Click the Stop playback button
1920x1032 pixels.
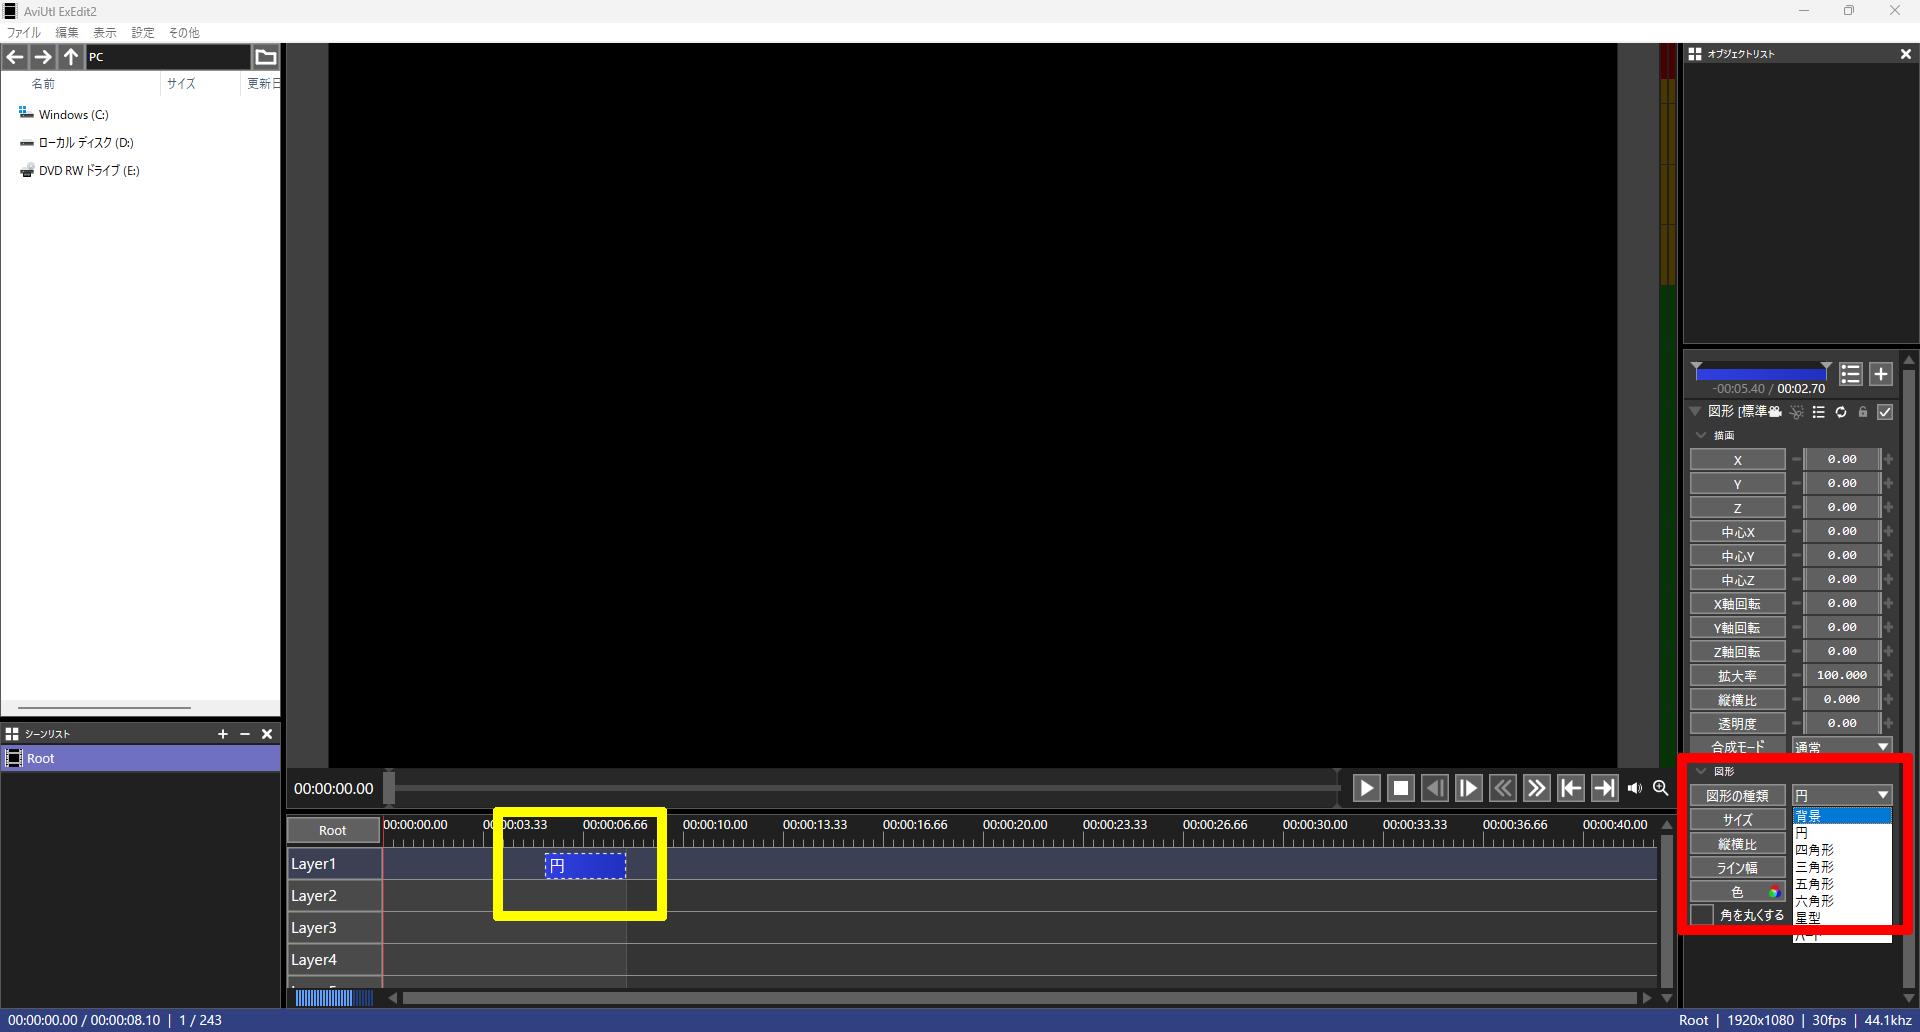pyautogui.click(x=1401, y=788)
